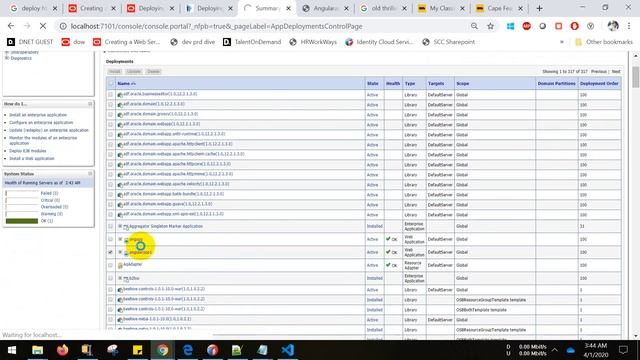640x360 pixels.
Task: Expand the Aggregator Singleton Marker Application node
Action: (120, 226)
